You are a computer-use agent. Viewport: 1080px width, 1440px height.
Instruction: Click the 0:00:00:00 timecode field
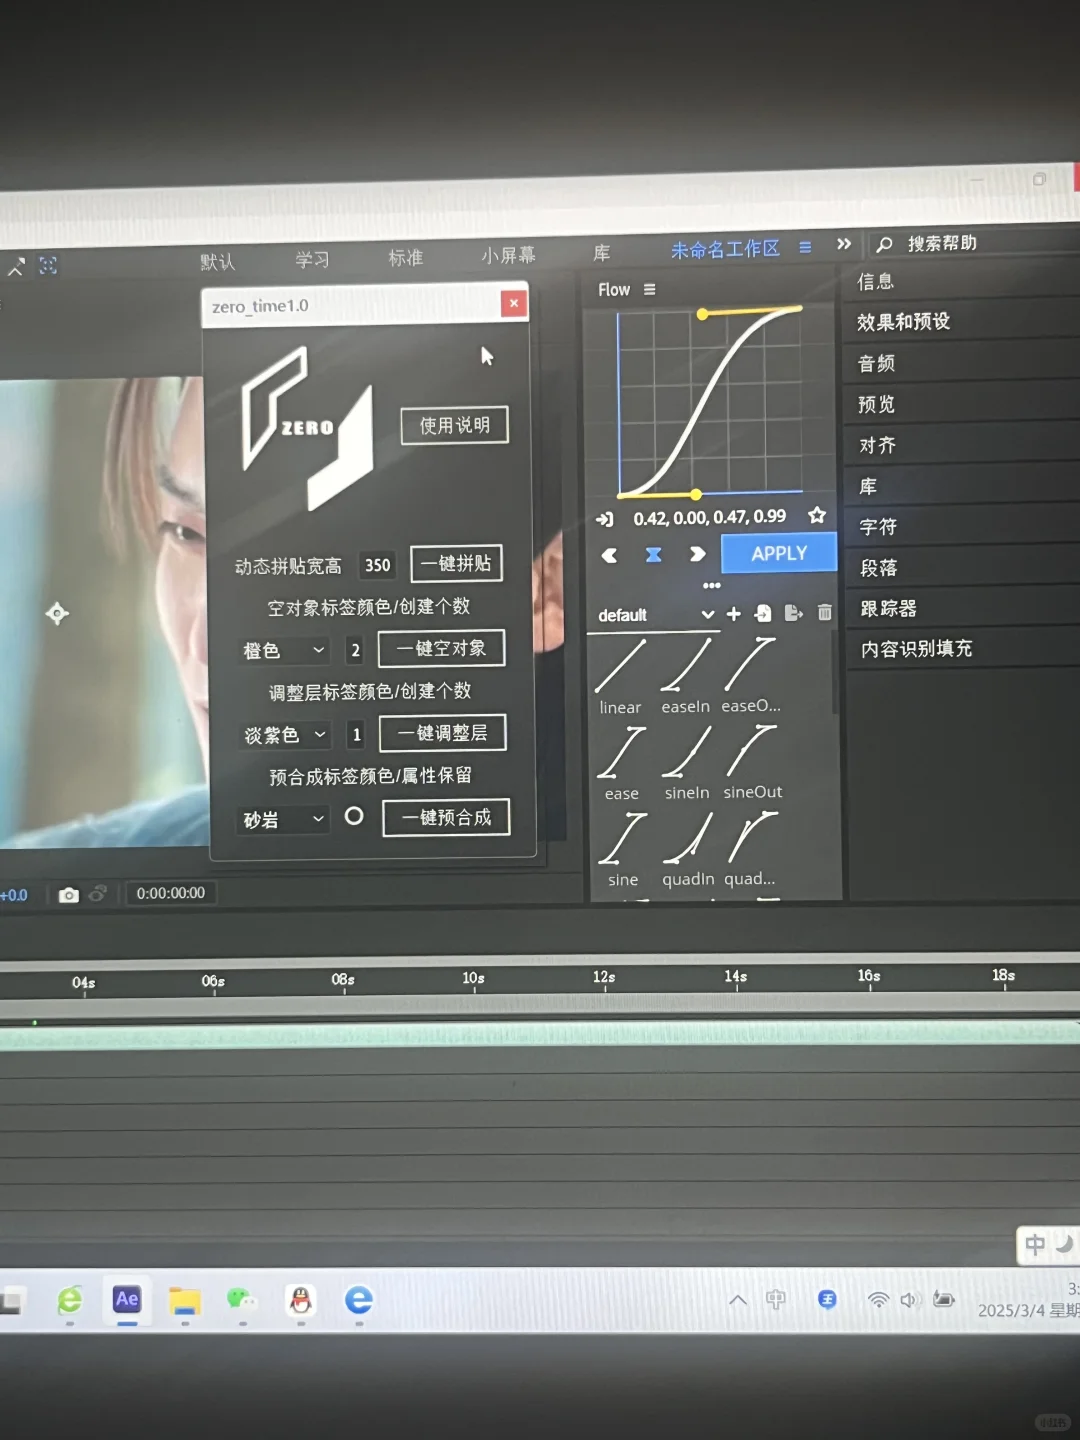[x=170, y=893]
